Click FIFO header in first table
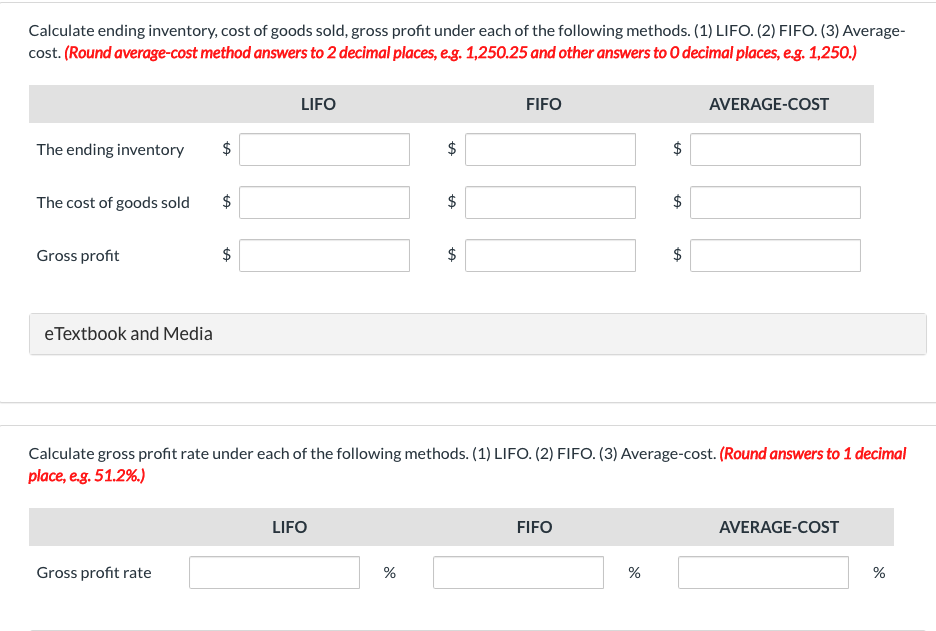 pyautogui.click(x=543, y=104)
